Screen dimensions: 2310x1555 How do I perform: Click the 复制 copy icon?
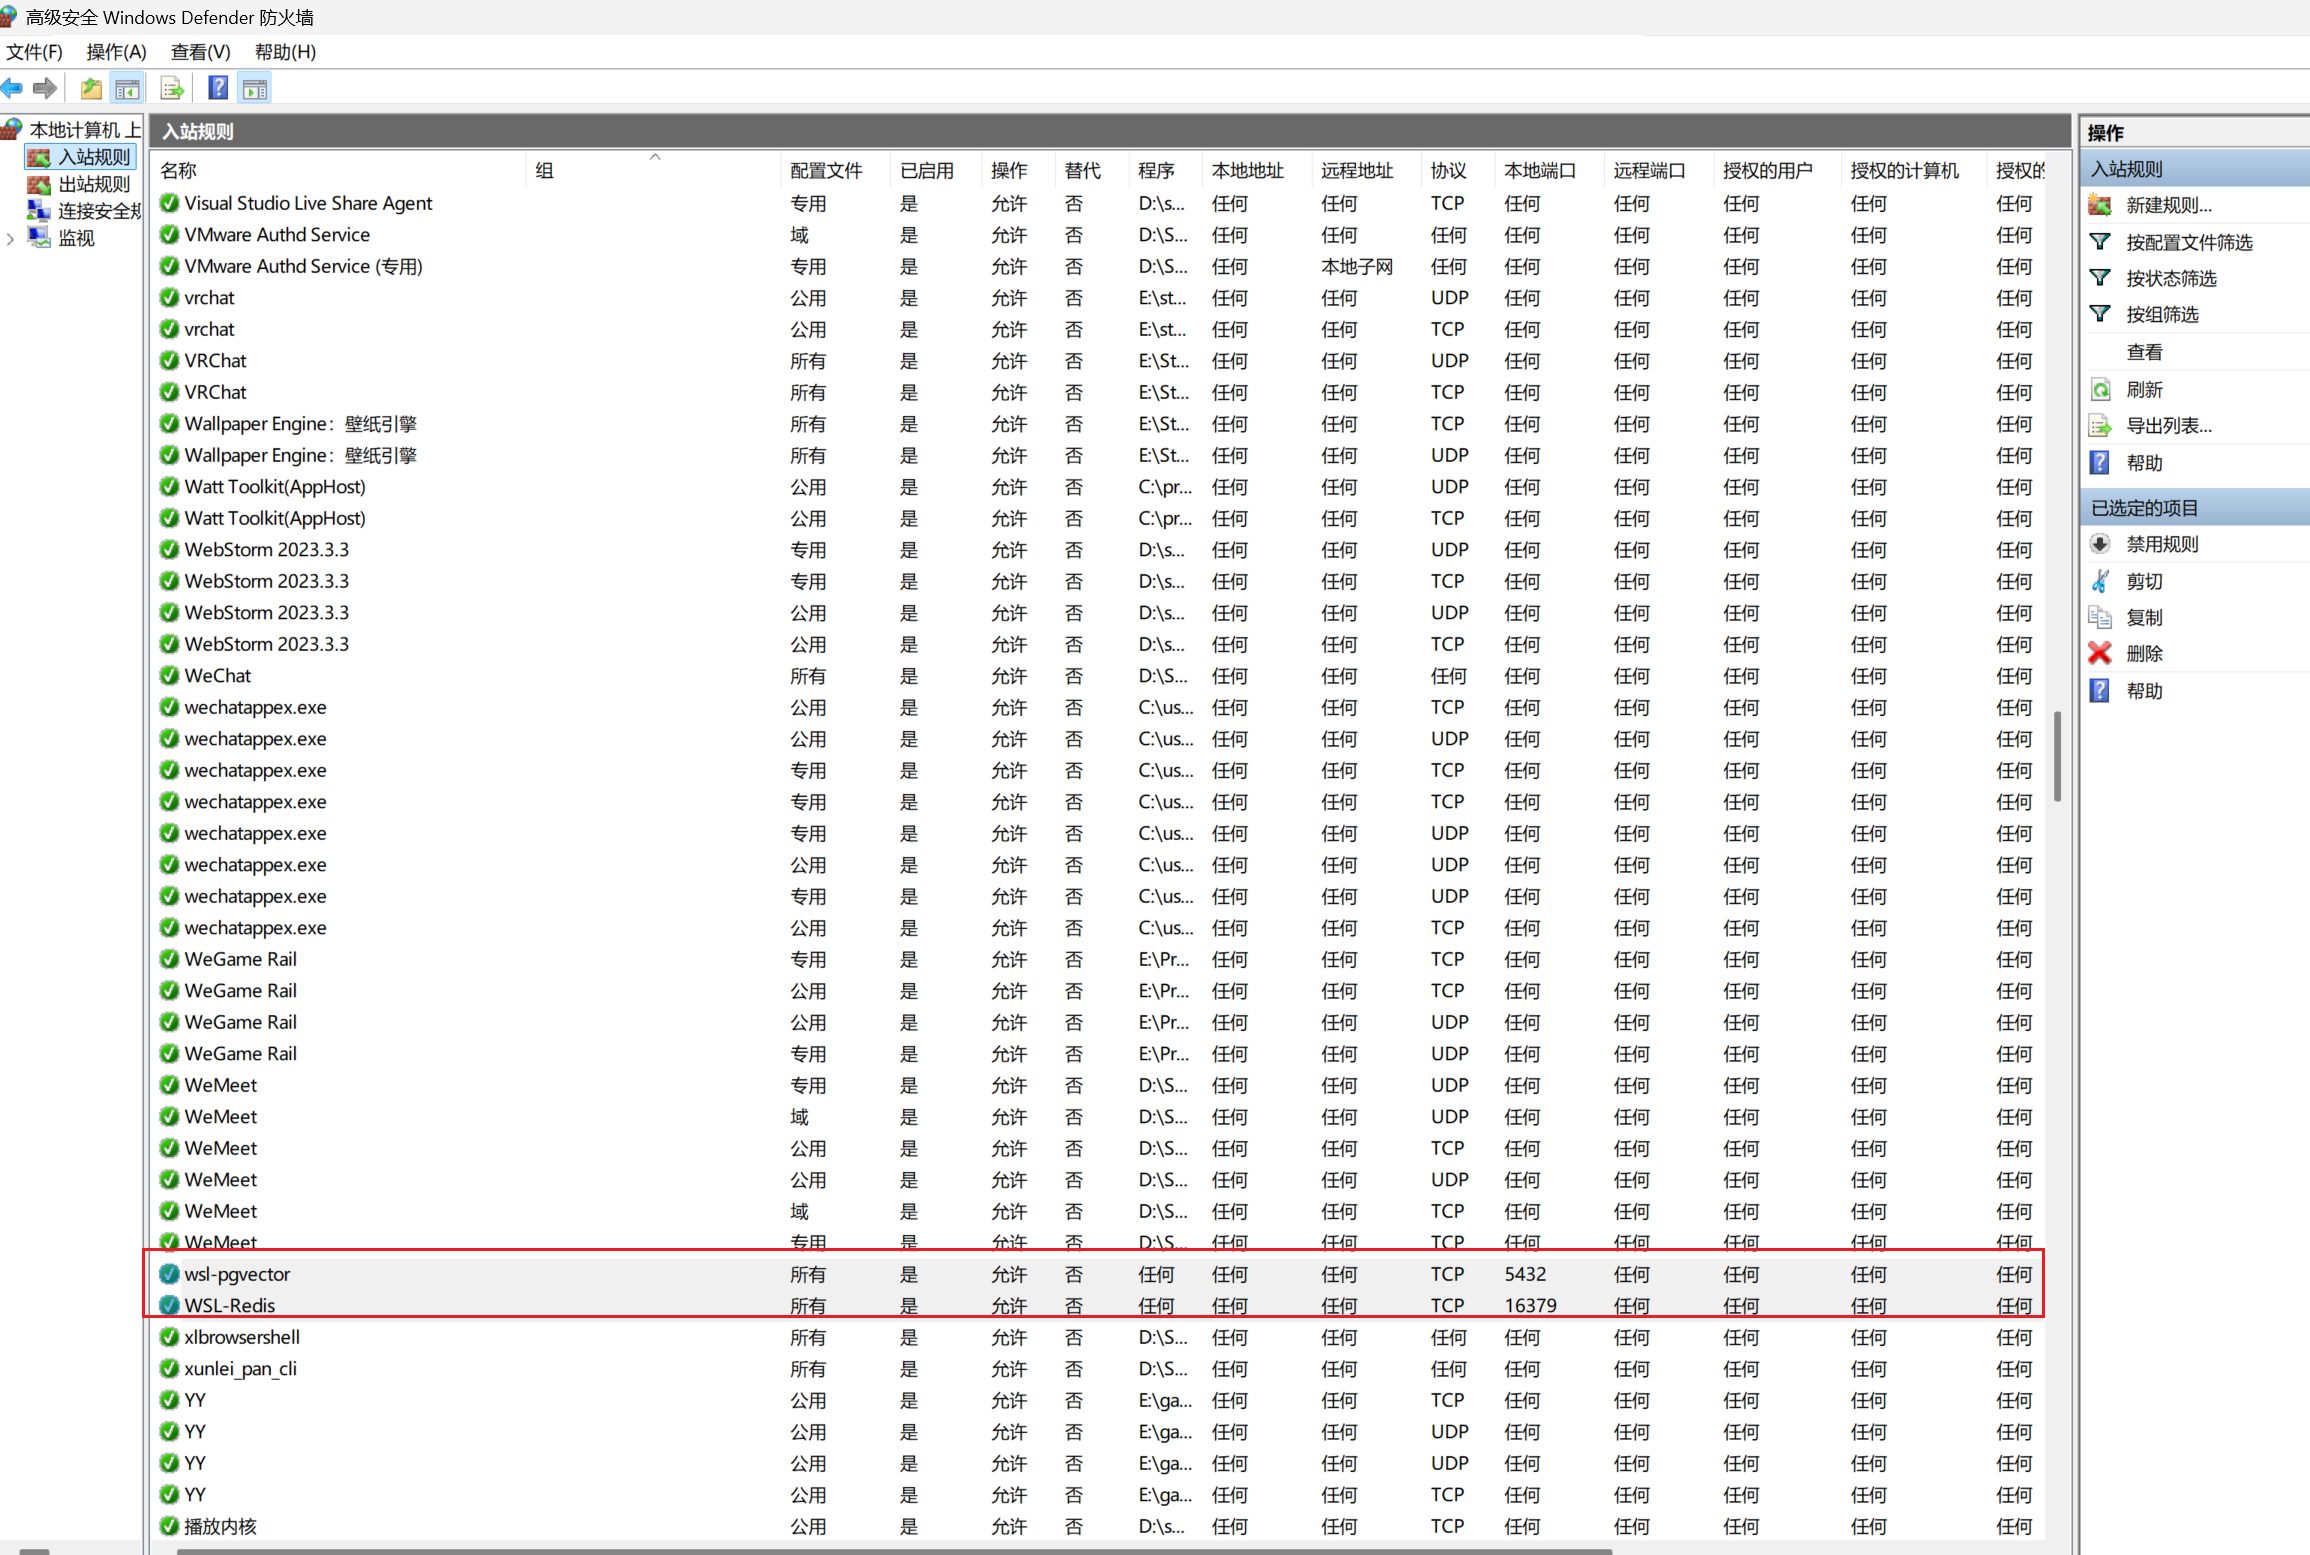click(x=2100, y=617)
